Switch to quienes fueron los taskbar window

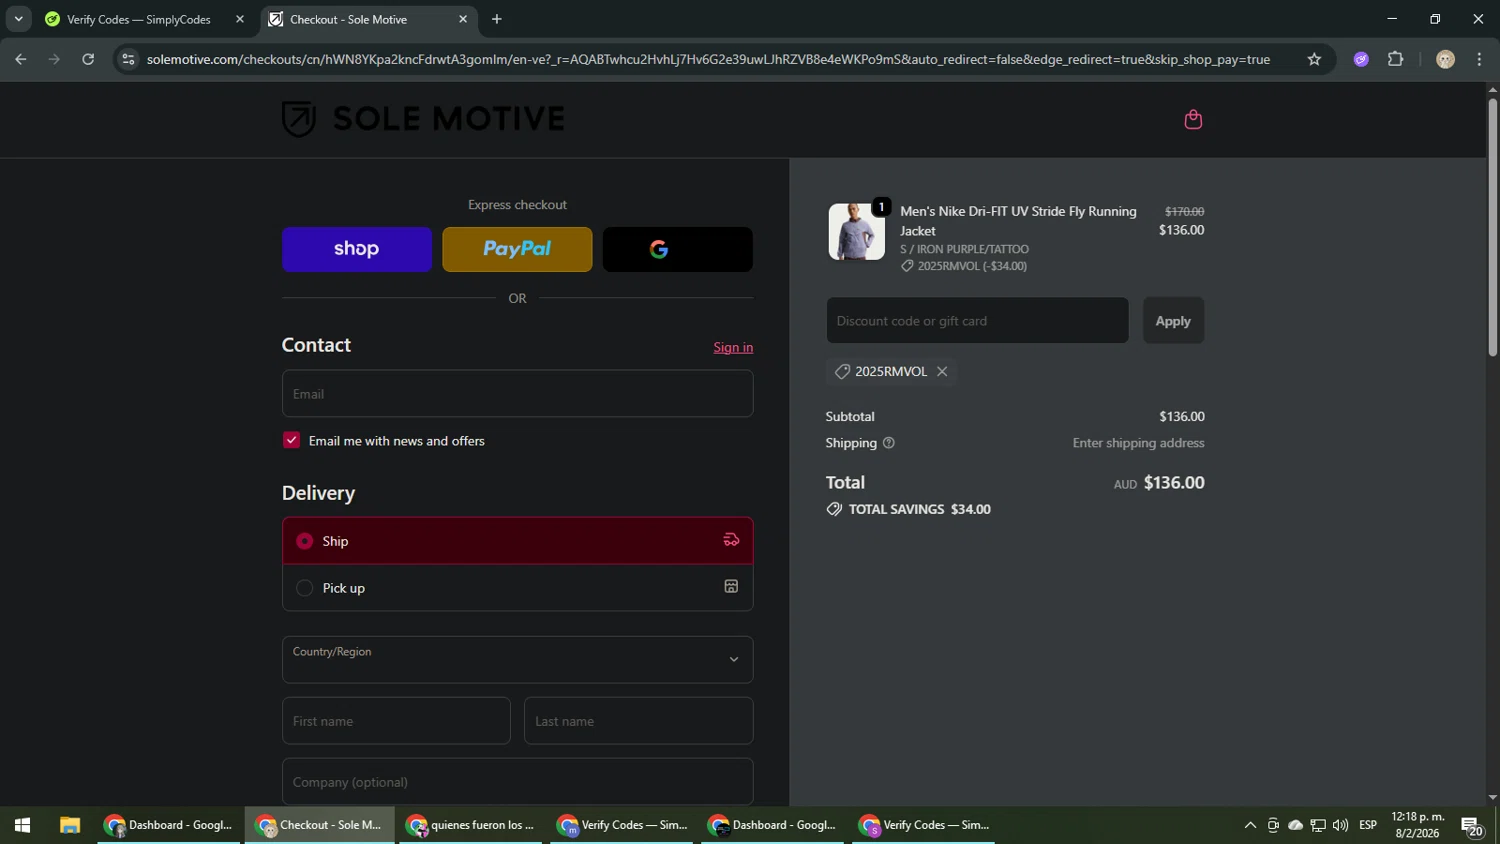coord(470,825)
